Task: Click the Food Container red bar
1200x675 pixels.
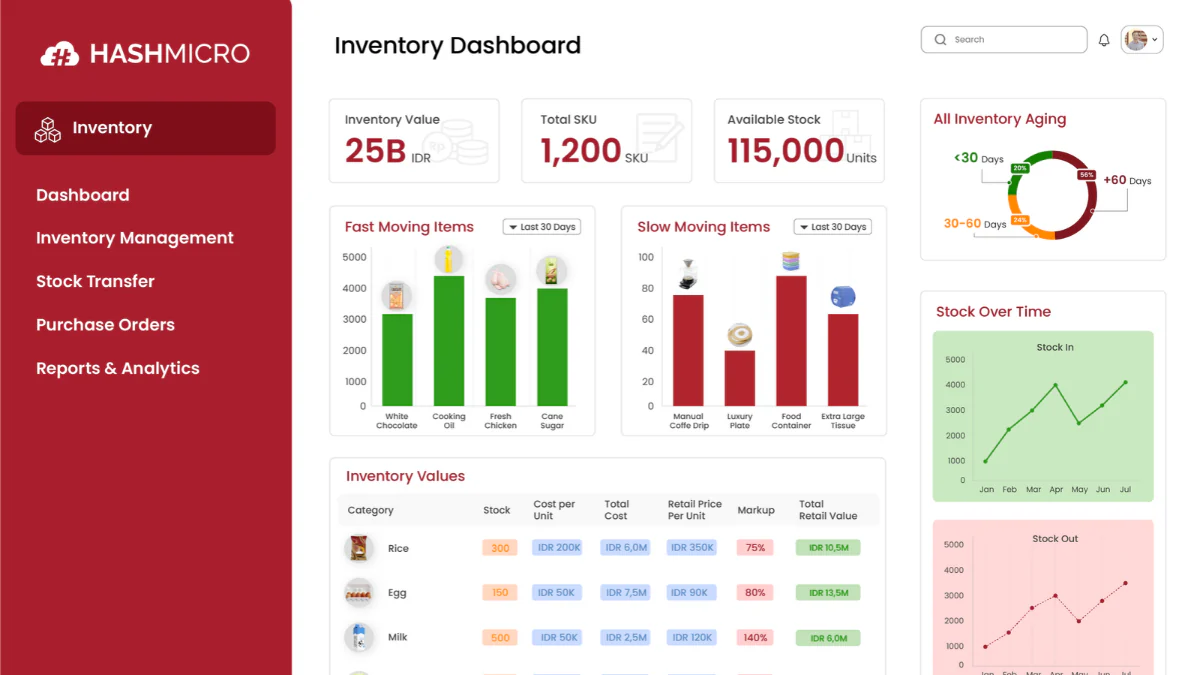Action: click(x=791, y=341)
